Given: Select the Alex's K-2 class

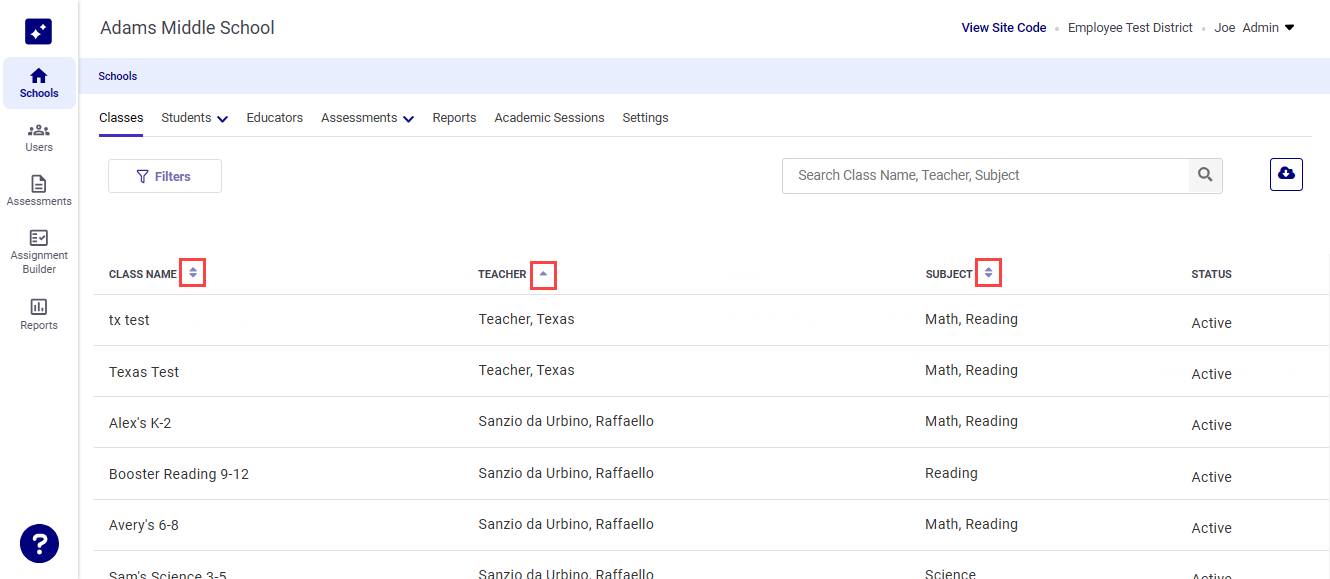Looking at the screenshot, I should point(140,423).
